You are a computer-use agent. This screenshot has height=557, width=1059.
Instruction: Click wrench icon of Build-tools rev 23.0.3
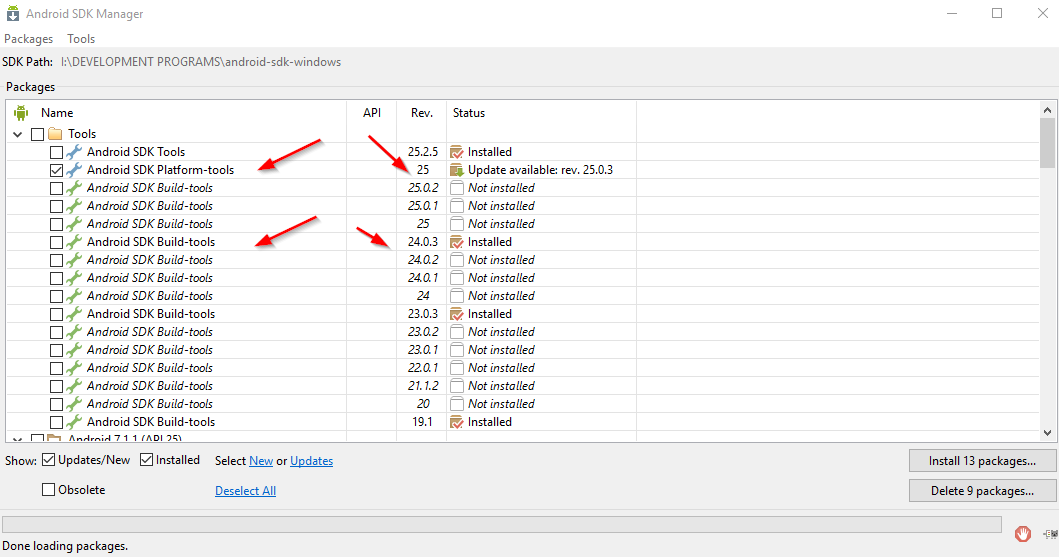point(74,314)
